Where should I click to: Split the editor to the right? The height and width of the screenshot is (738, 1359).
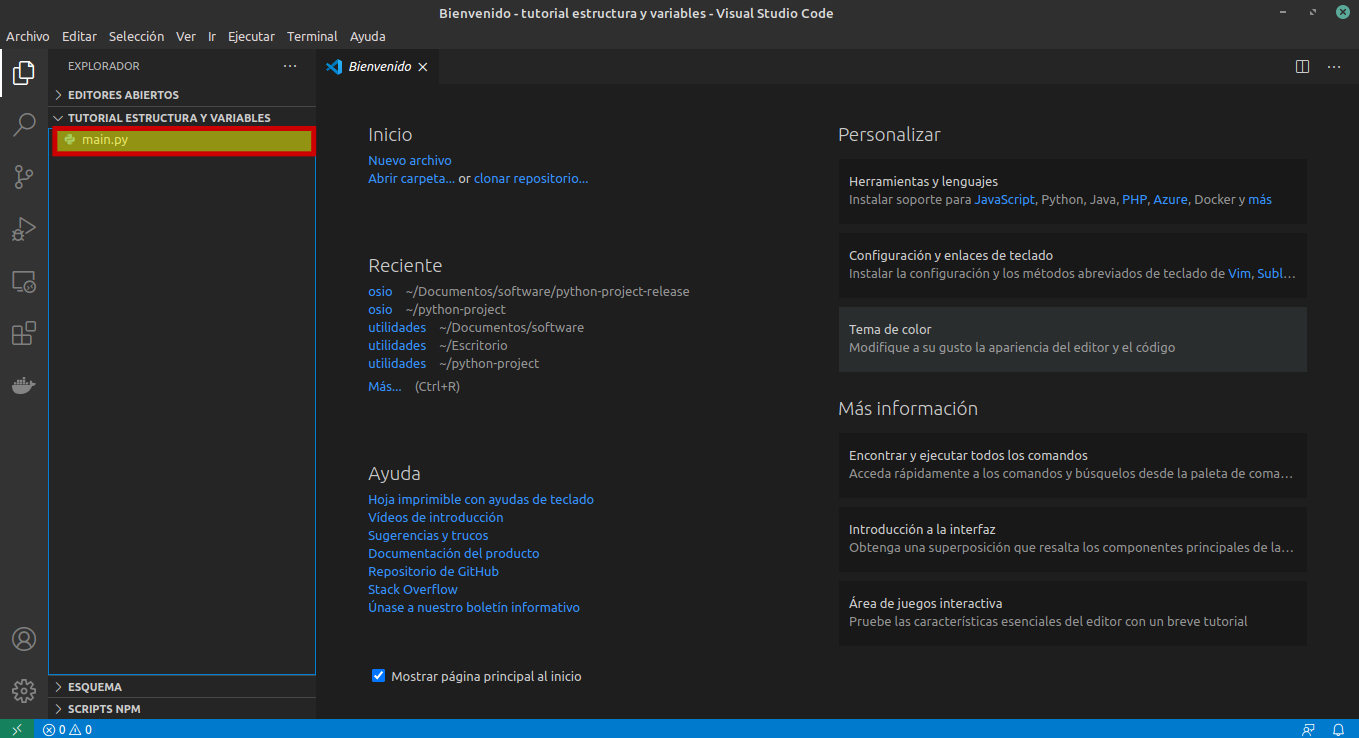pyautogui.click(x=1303, y=67)
